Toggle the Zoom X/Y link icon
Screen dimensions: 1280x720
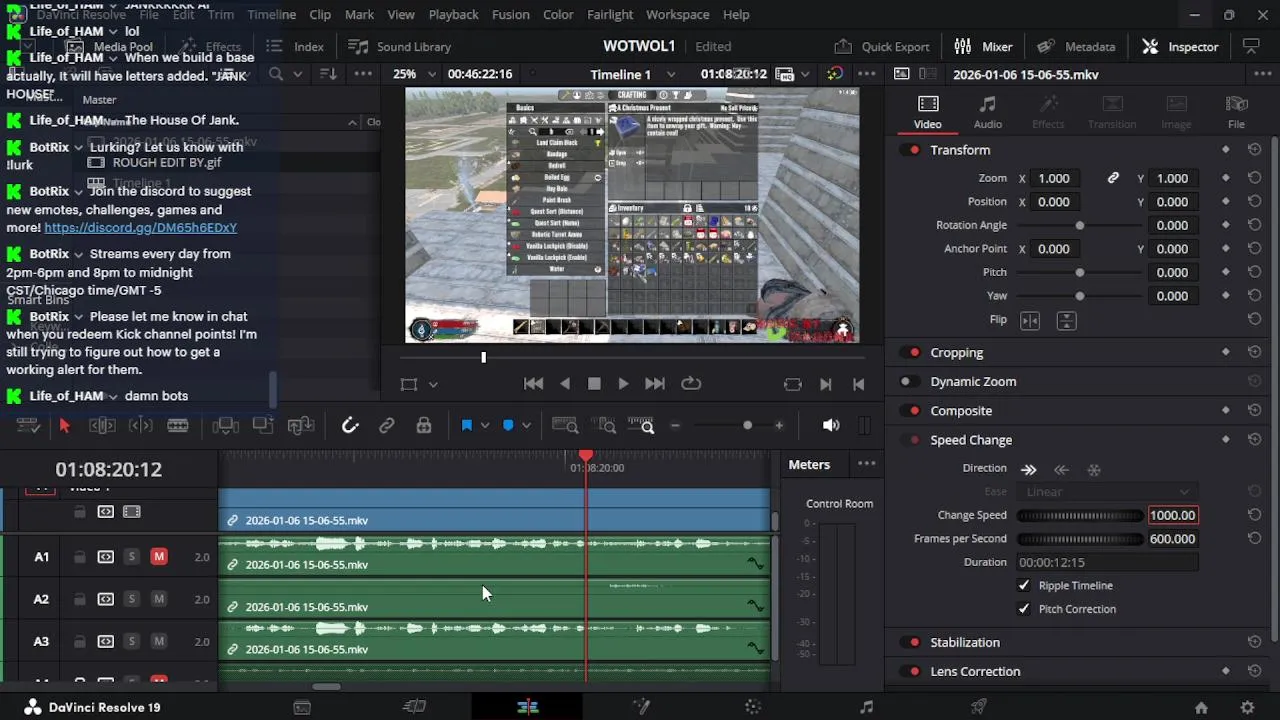1113,178
